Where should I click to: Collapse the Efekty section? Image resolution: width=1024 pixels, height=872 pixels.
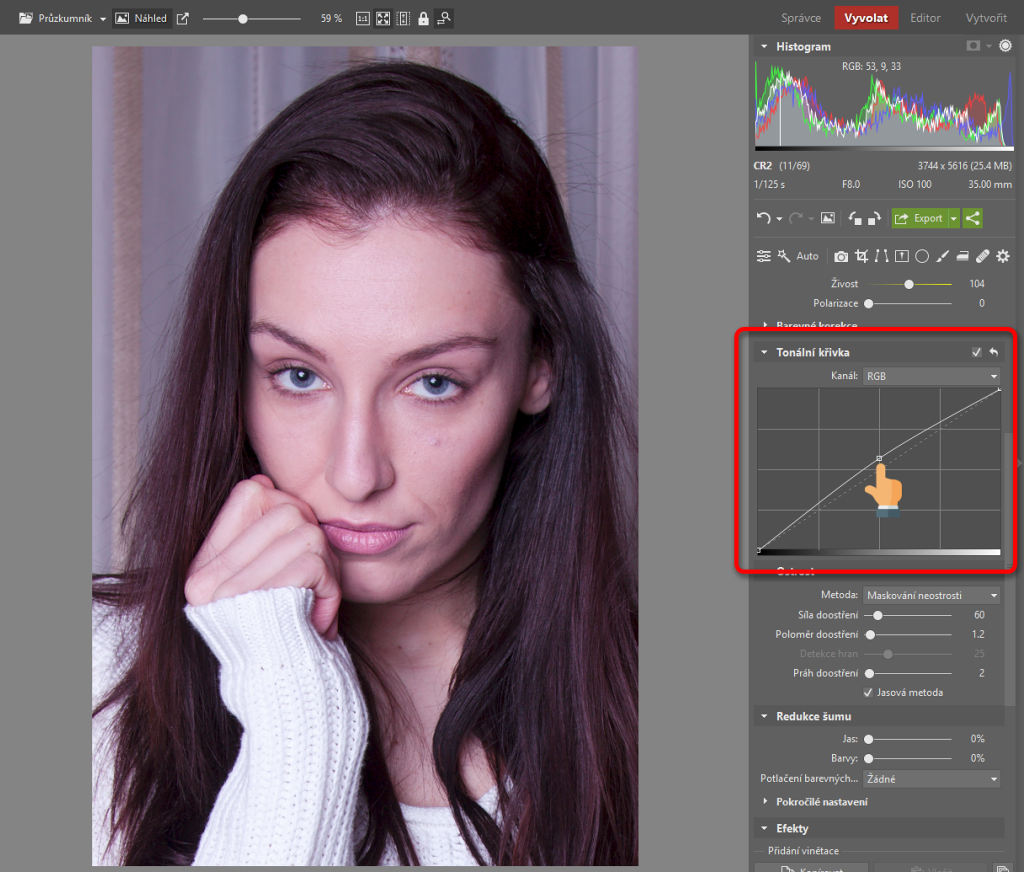click(764, 828)
